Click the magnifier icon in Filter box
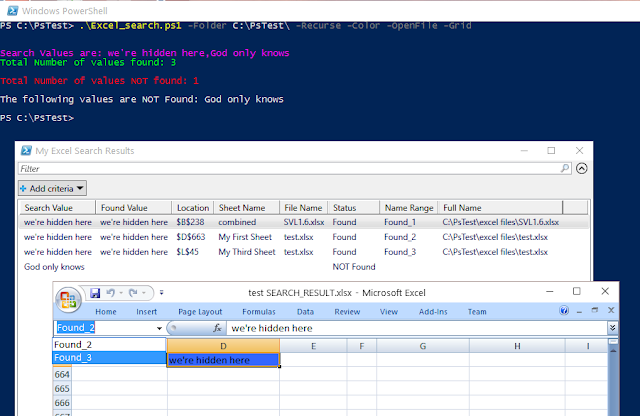640x416 pixels. (x=565, y=168)
